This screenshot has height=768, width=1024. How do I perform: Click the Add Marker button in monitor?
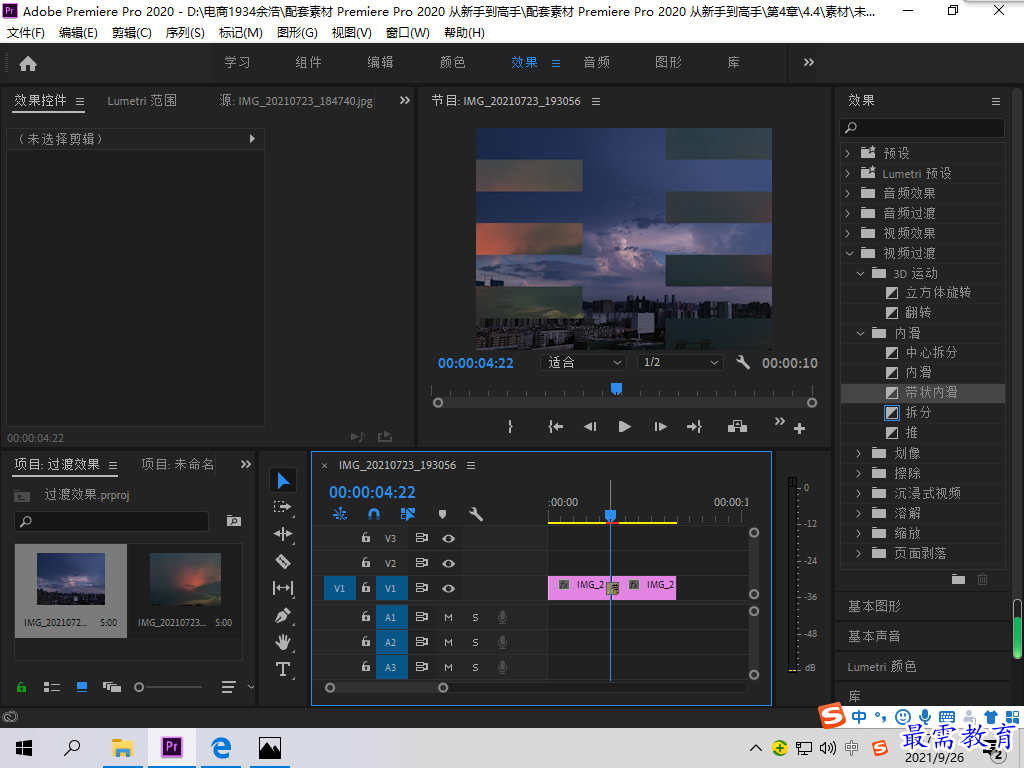(x=511, y=426)
